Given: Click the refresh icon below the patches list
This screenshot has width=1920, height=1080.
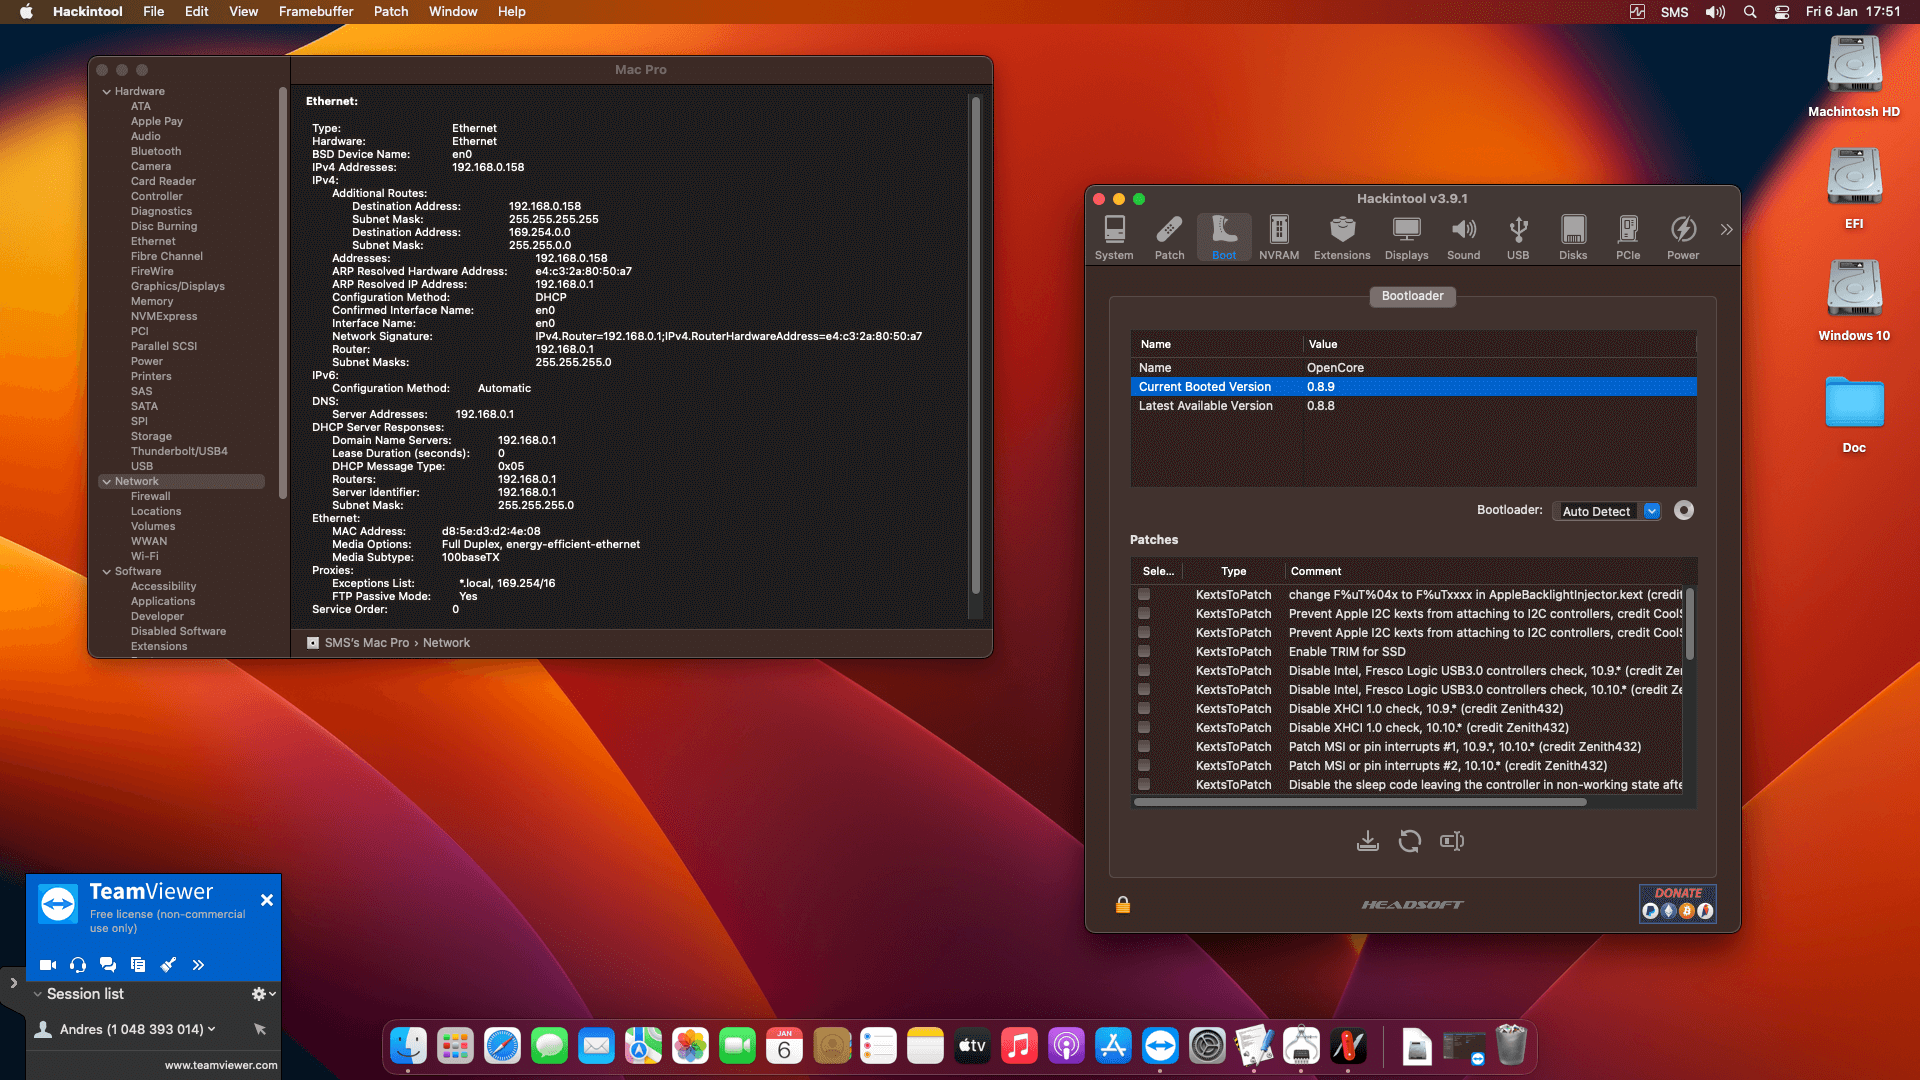Looking at the screenshot, I should point(1409,841).
